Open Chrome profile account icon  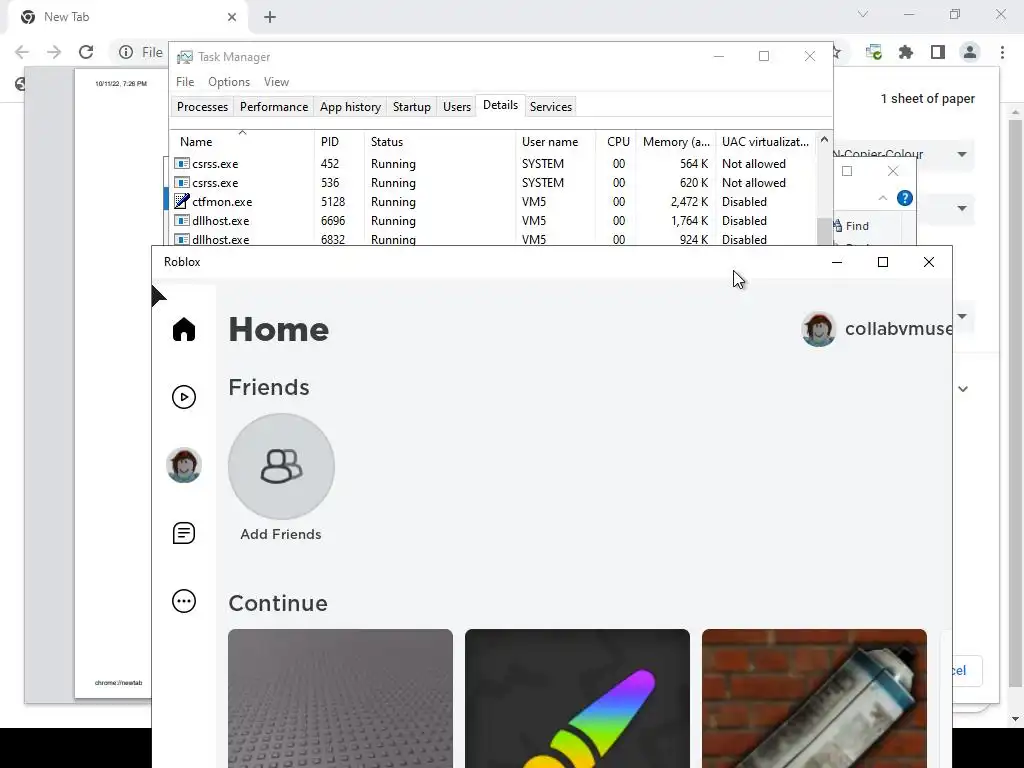click(x=970, y=52)
